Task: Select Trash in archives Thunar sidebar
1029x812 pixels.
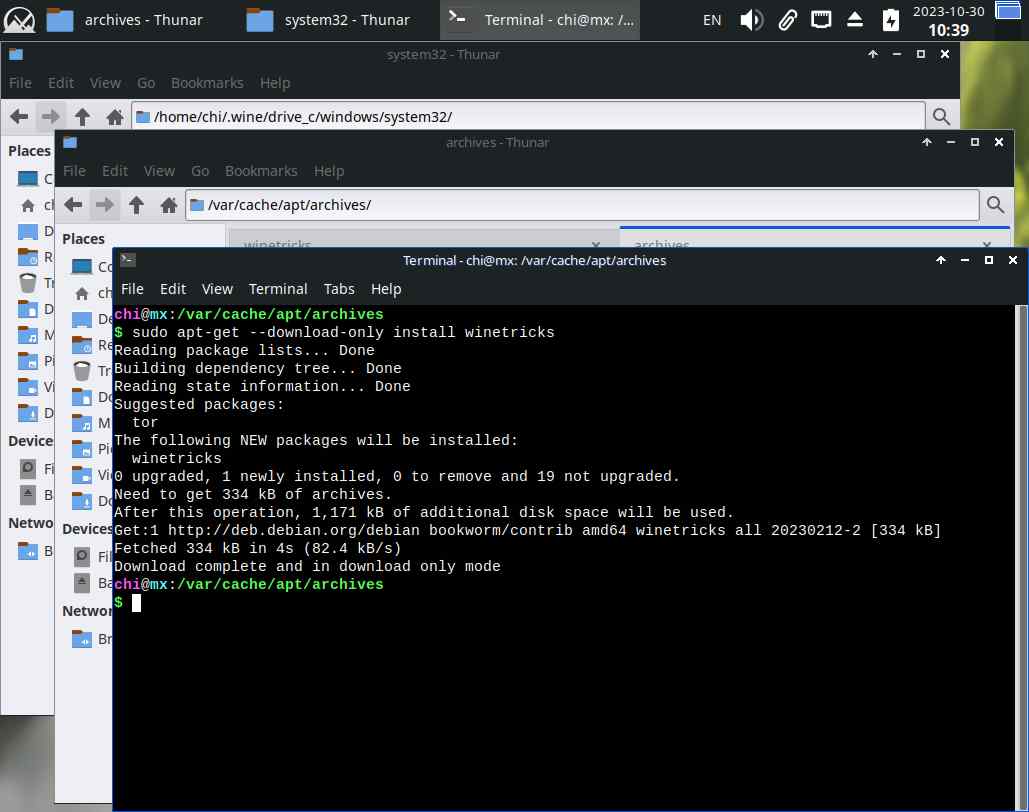Action: 91,371
